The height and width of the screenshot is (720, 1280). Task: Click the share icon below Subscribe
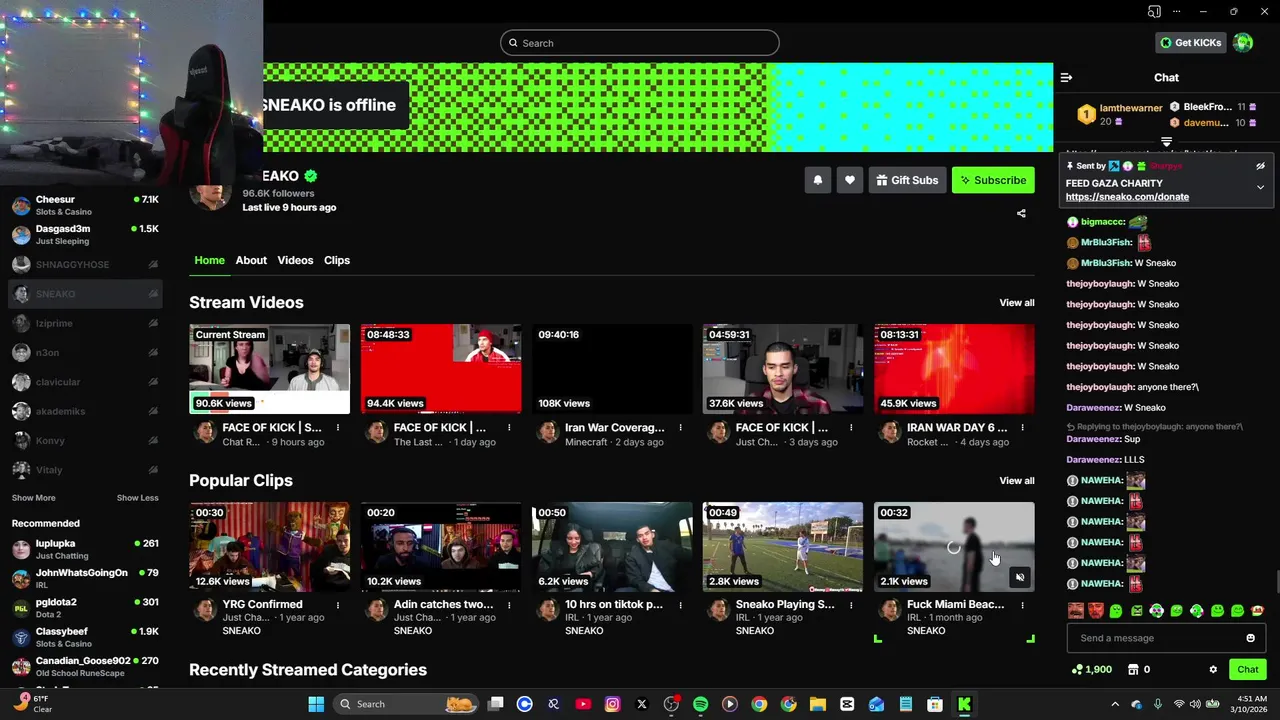[x=1021, y=213]
